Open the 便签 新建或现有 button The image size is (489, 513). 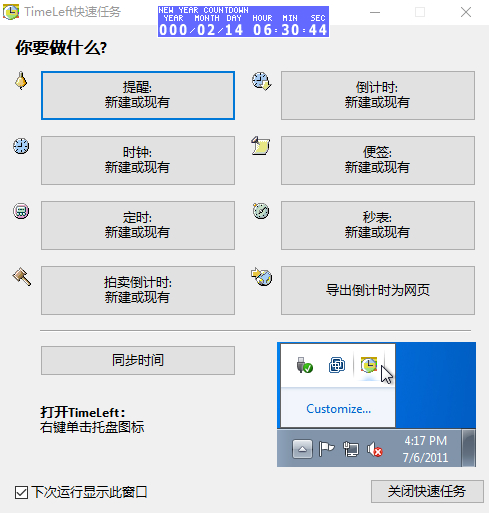tap(378, 160)
